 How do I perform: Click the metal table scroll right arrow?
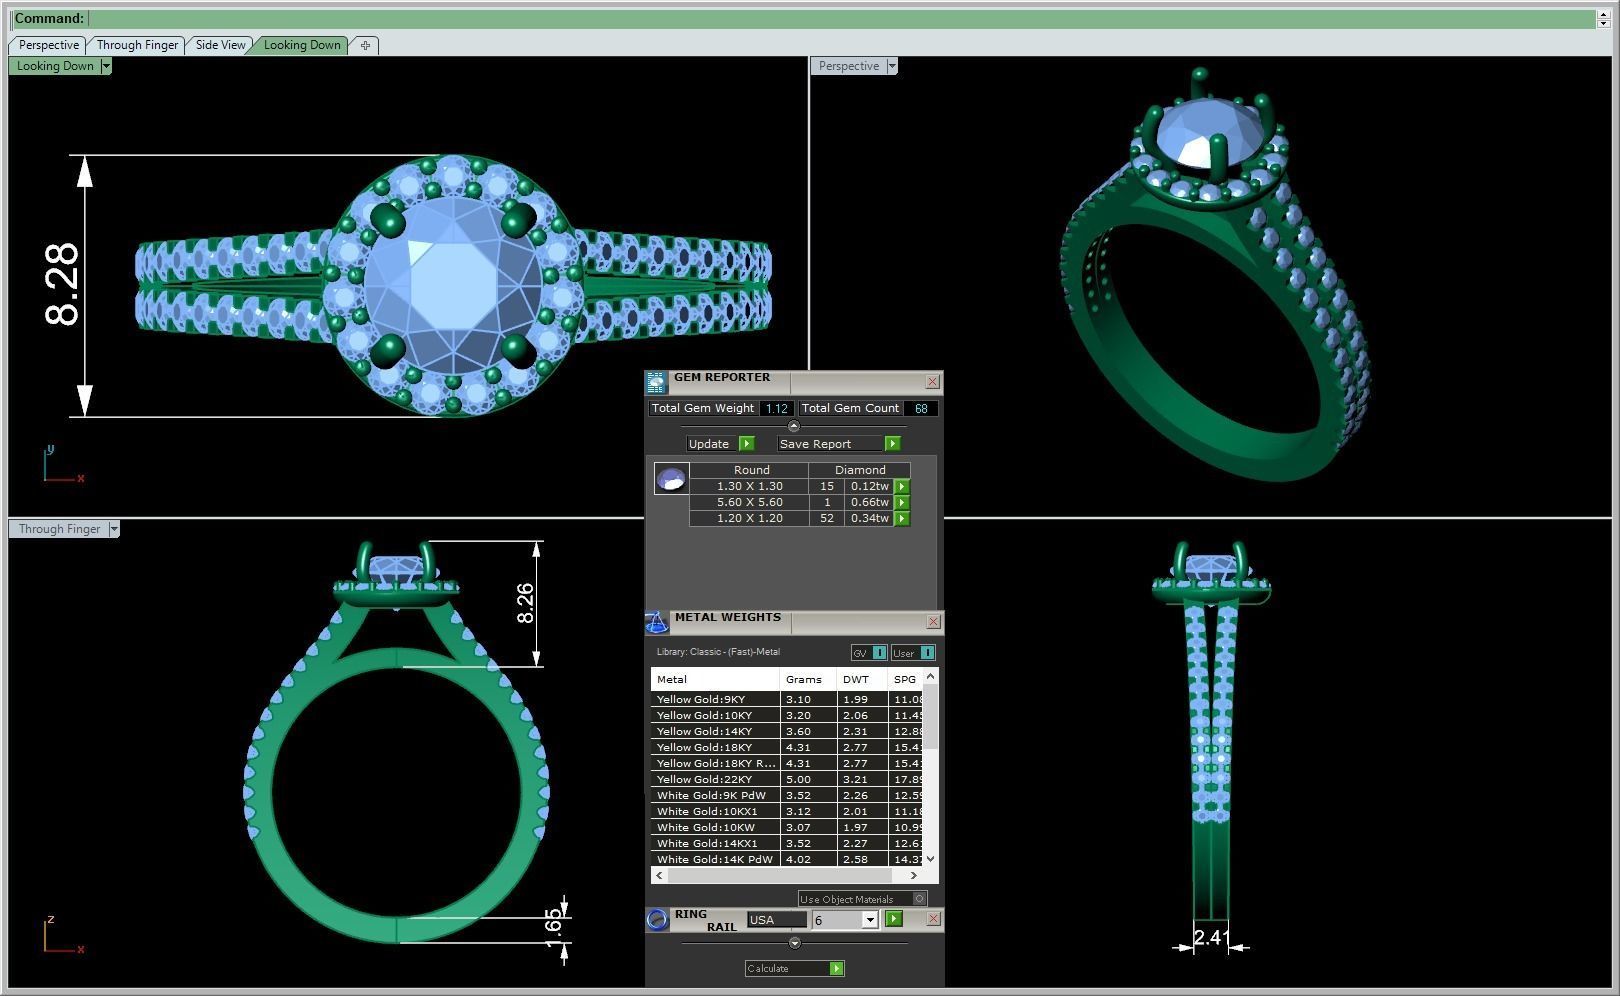click(913, 875)
